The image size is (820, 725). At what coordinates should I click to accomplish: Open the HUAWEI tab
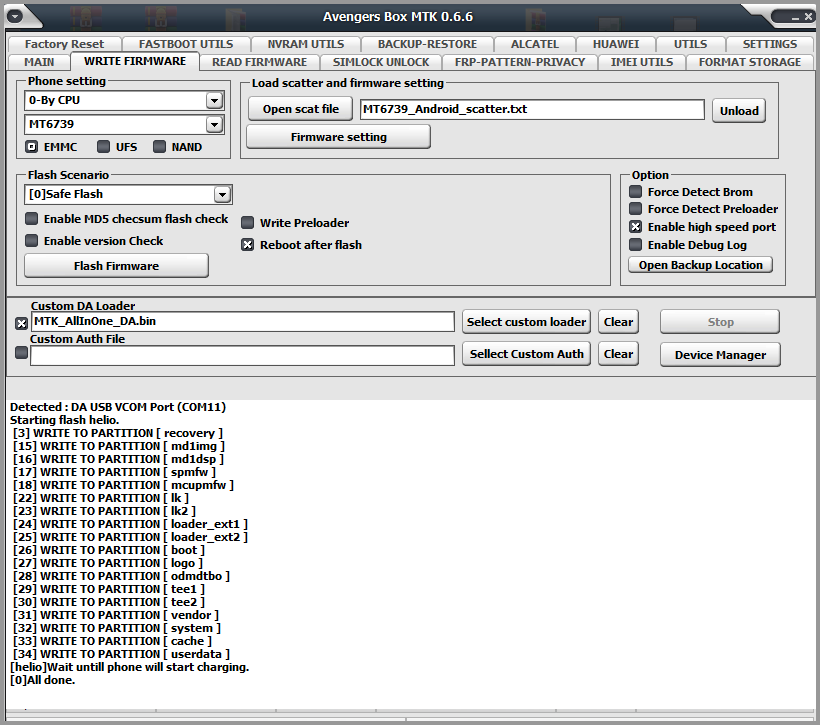click(x=616, y=44)
